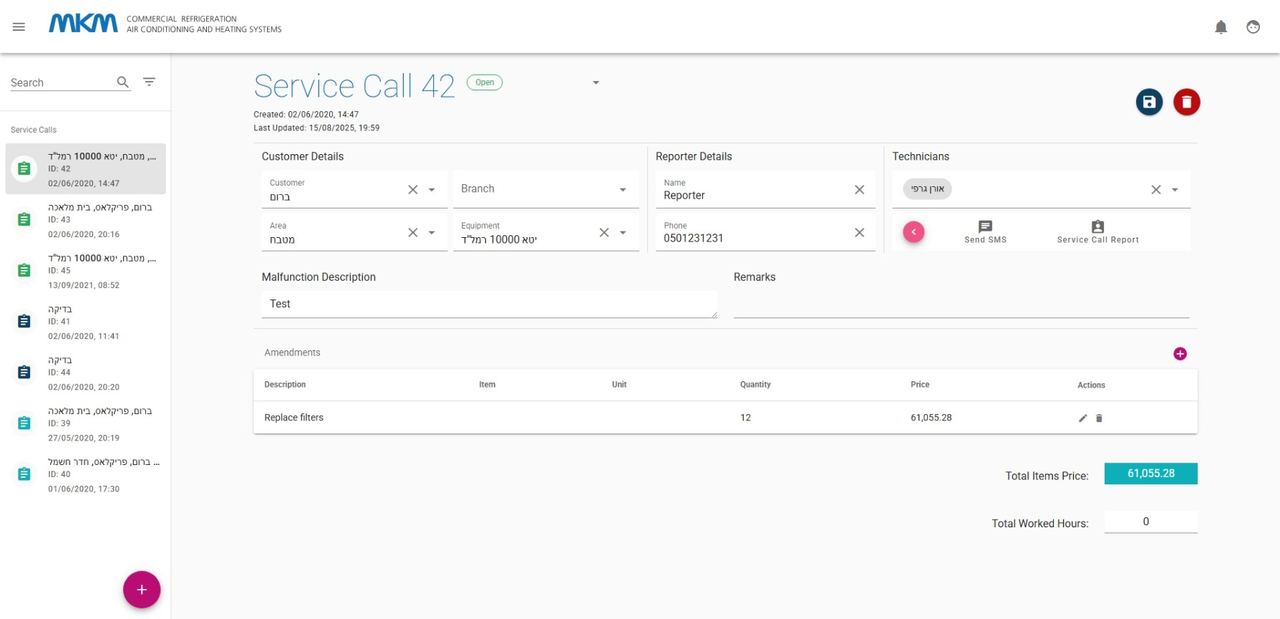Open the user account avatar icon
1280x619 pixels.
(1253, 27)
